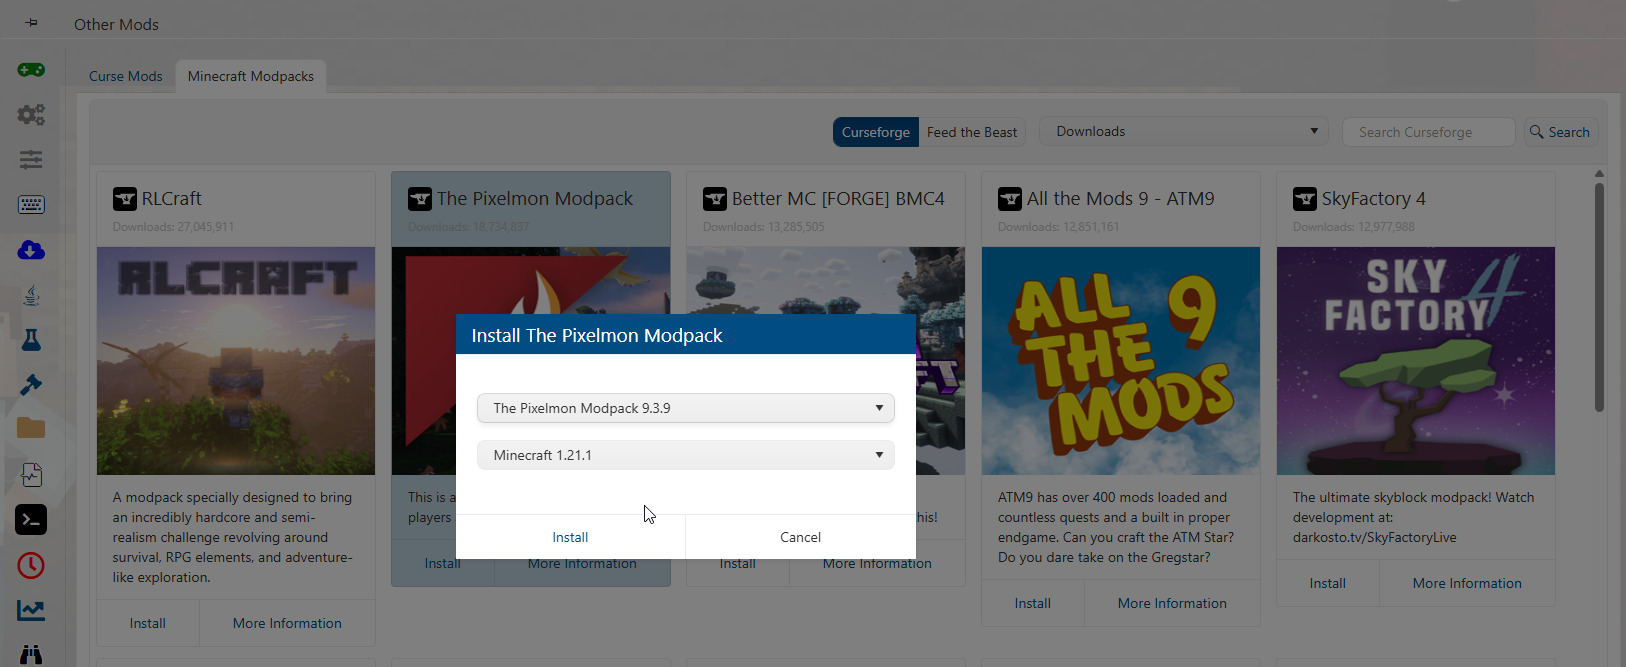Select the Minecraft Modpacks tab

click(x=250, y=76)
